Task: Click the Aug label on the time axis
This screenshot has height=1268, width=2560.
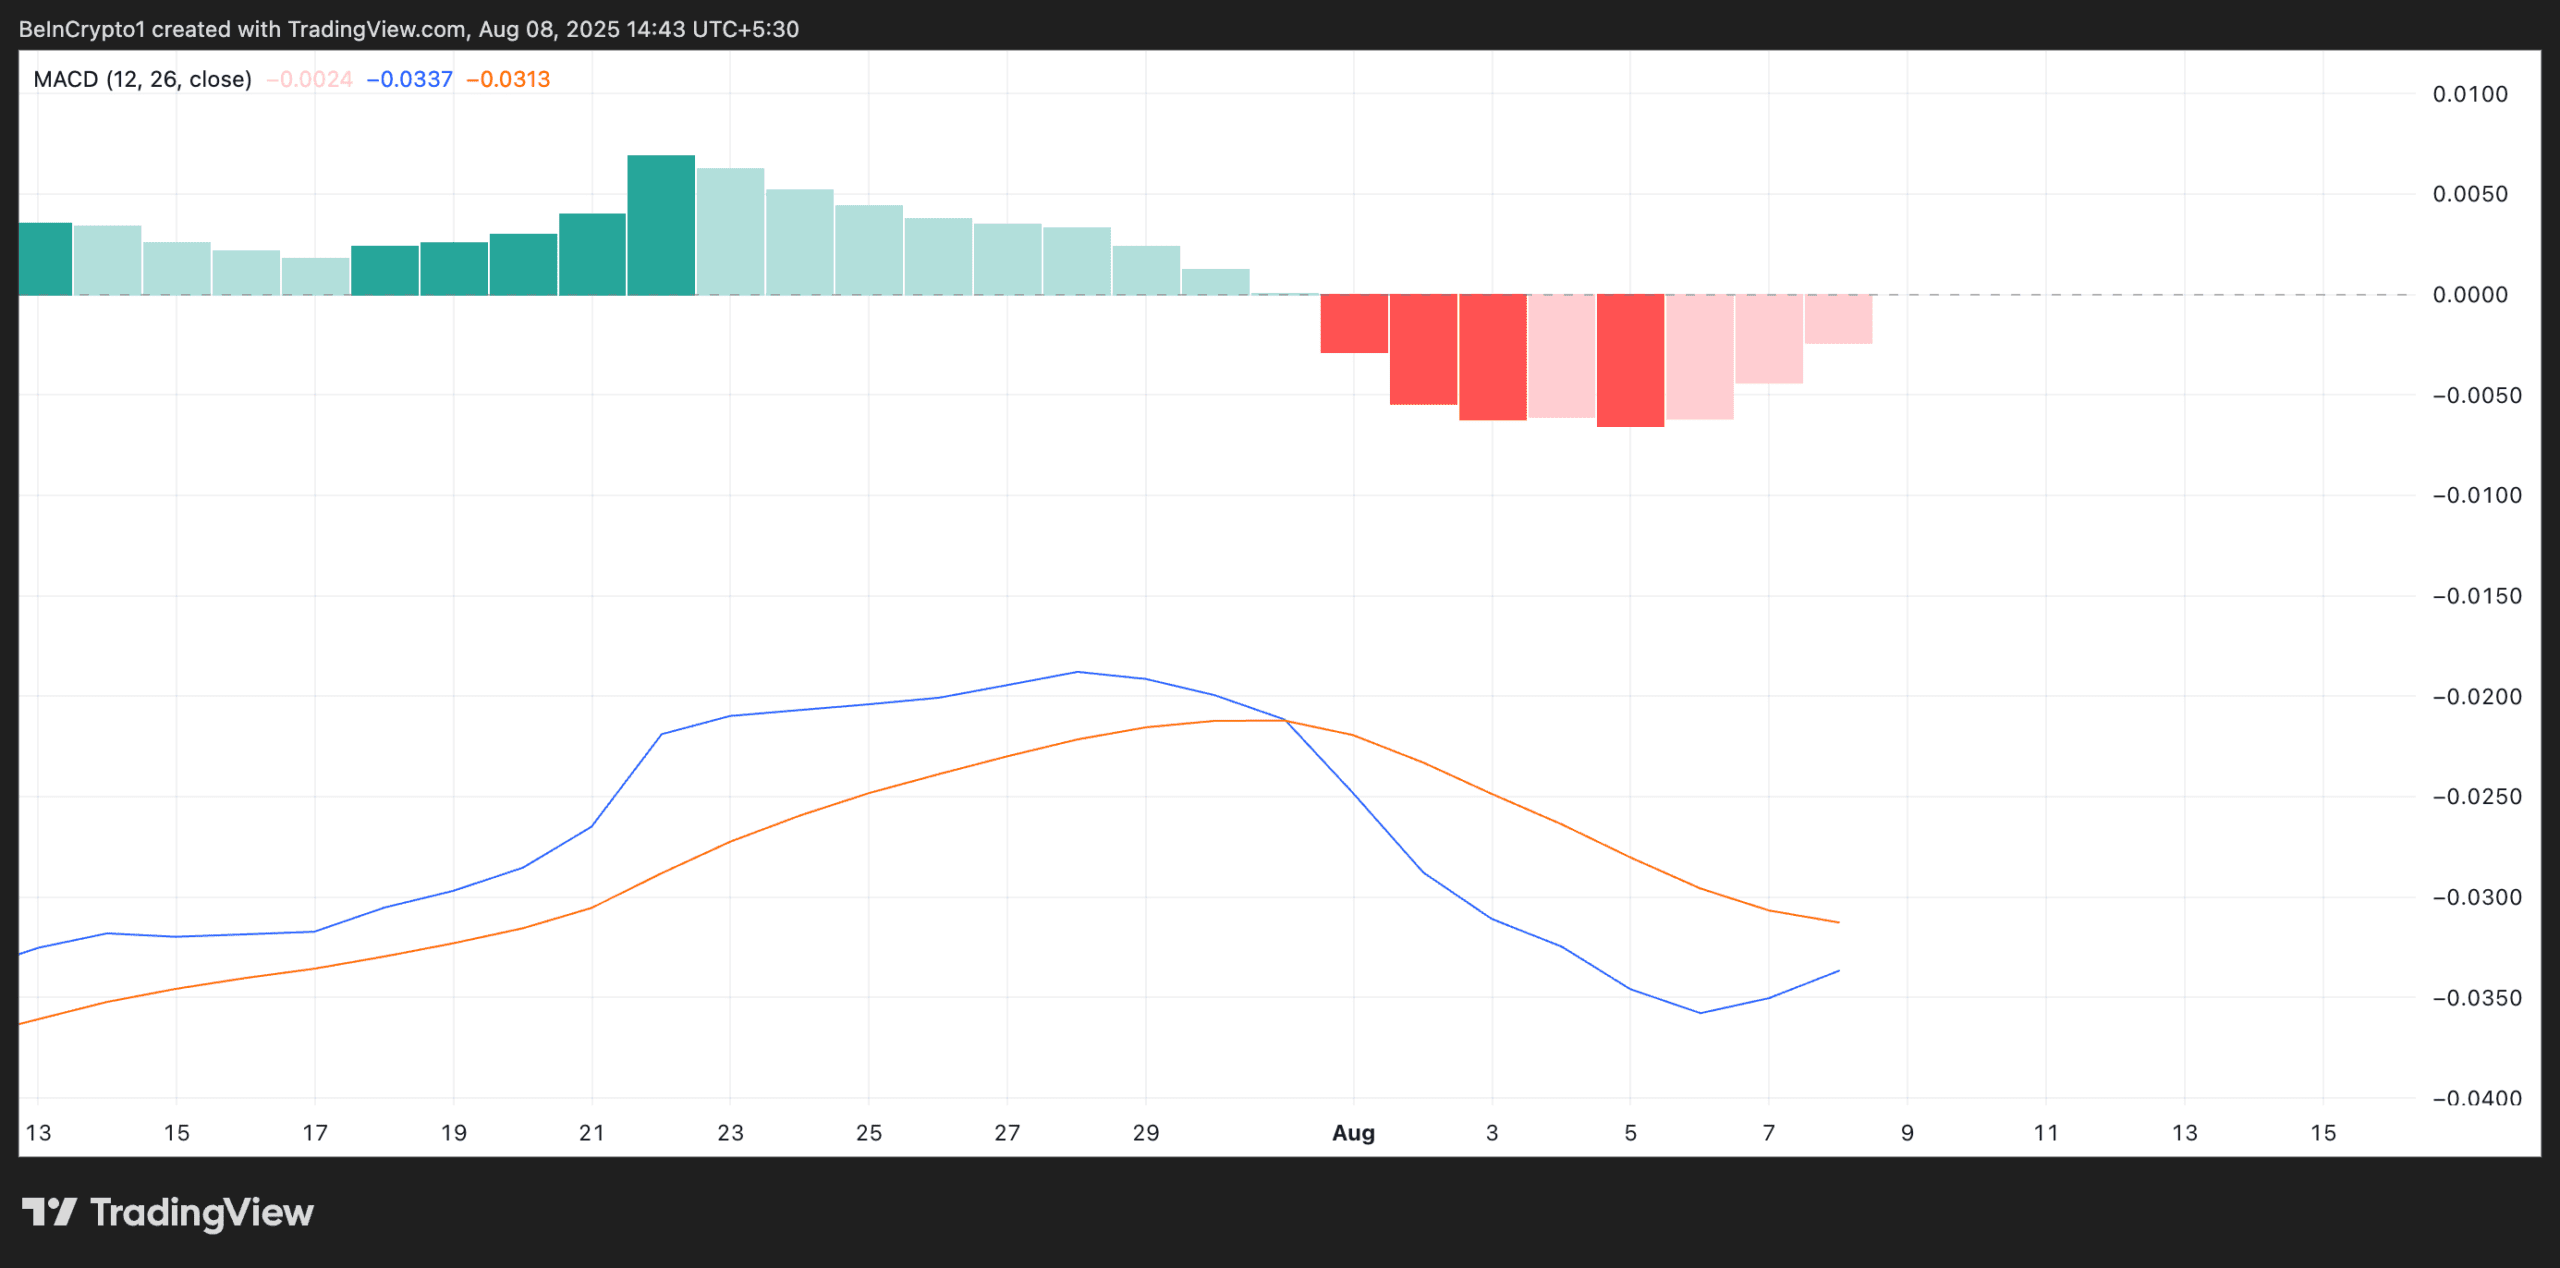Action: 1353,1133
